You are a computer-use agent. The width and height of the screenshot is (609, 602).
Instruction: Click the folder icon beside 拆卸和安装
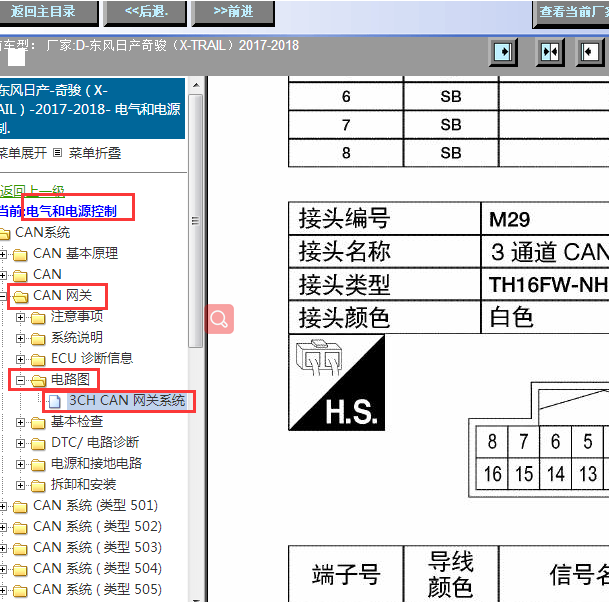pyautogui.click(x=38, y=486)
